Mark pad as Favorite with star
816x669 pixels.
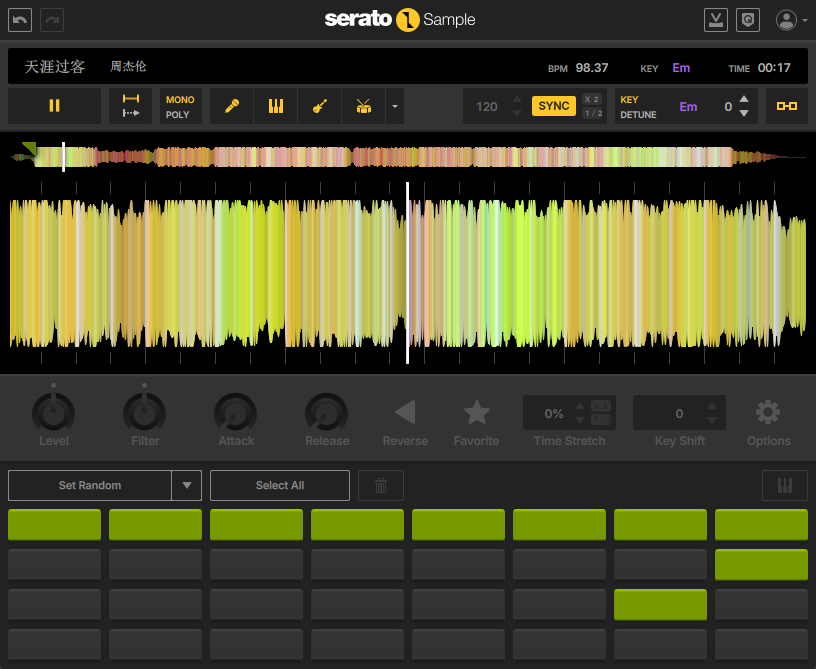(x=476, y=412)
